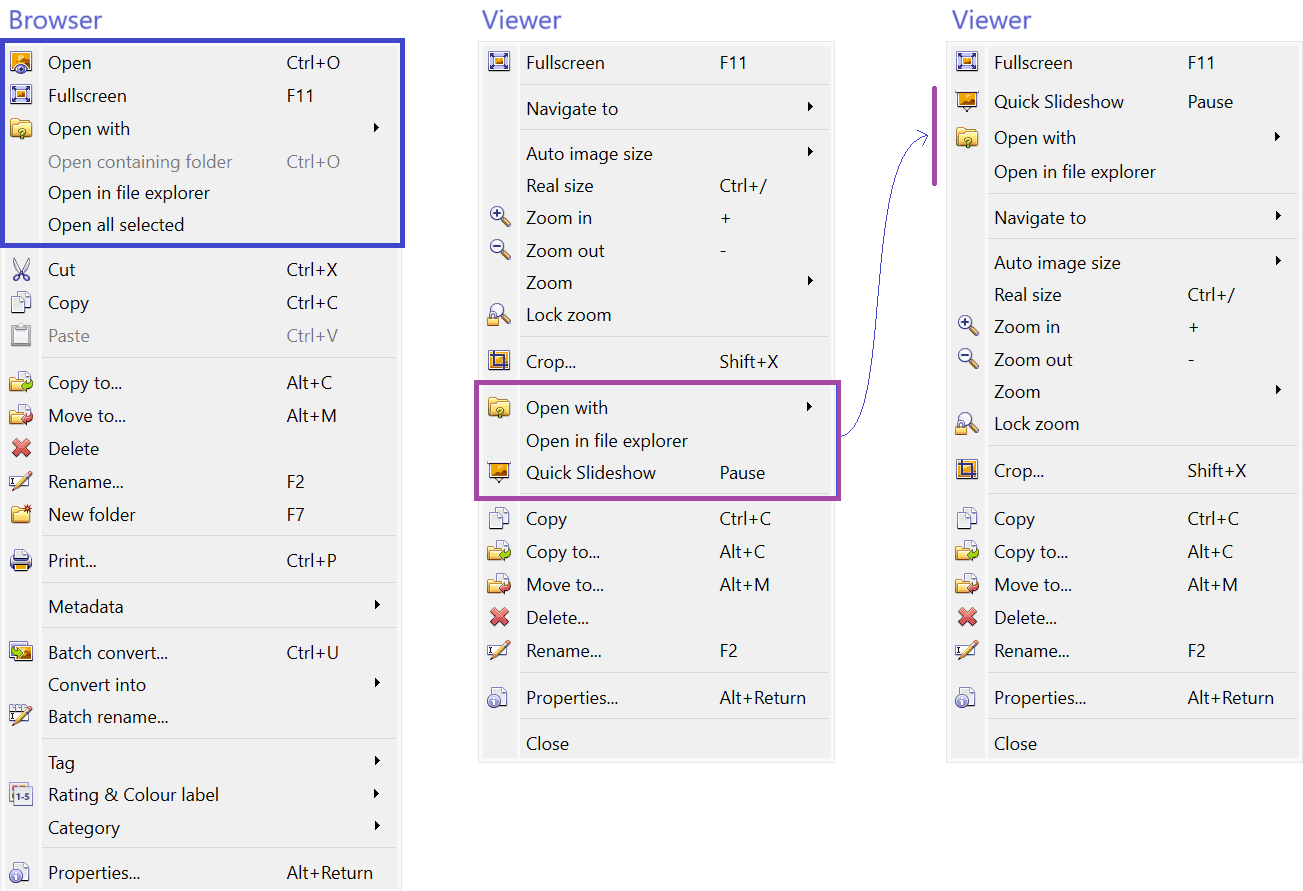Click the Crop icon in the middle Viewer menu

(499, 361)
